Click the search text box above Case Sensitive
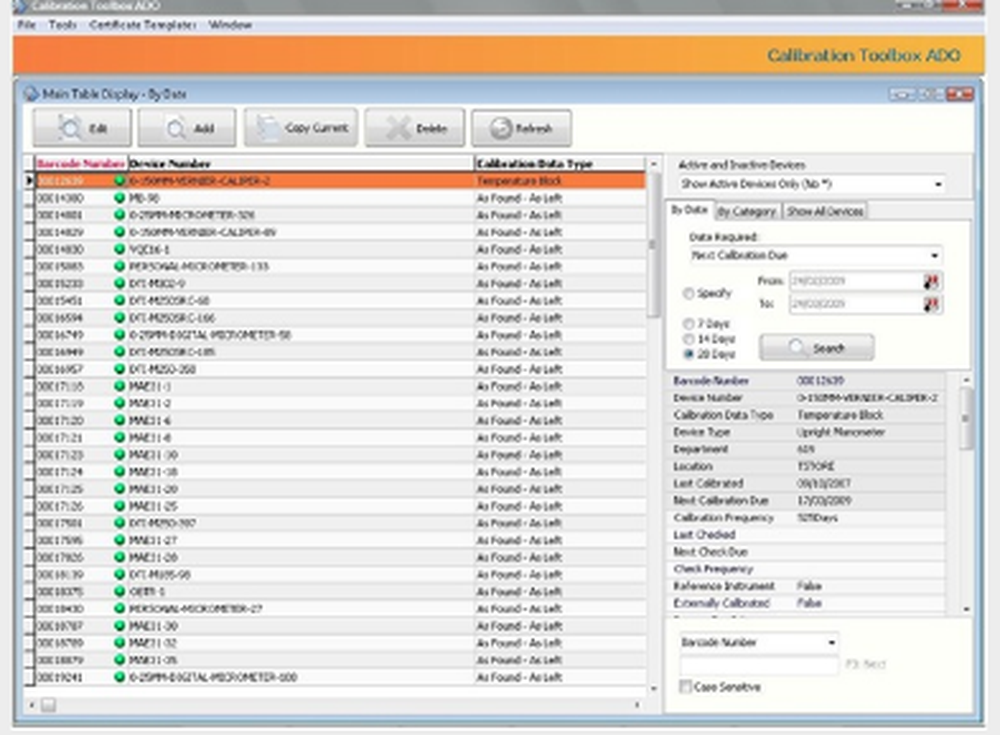 coord(759,665)
